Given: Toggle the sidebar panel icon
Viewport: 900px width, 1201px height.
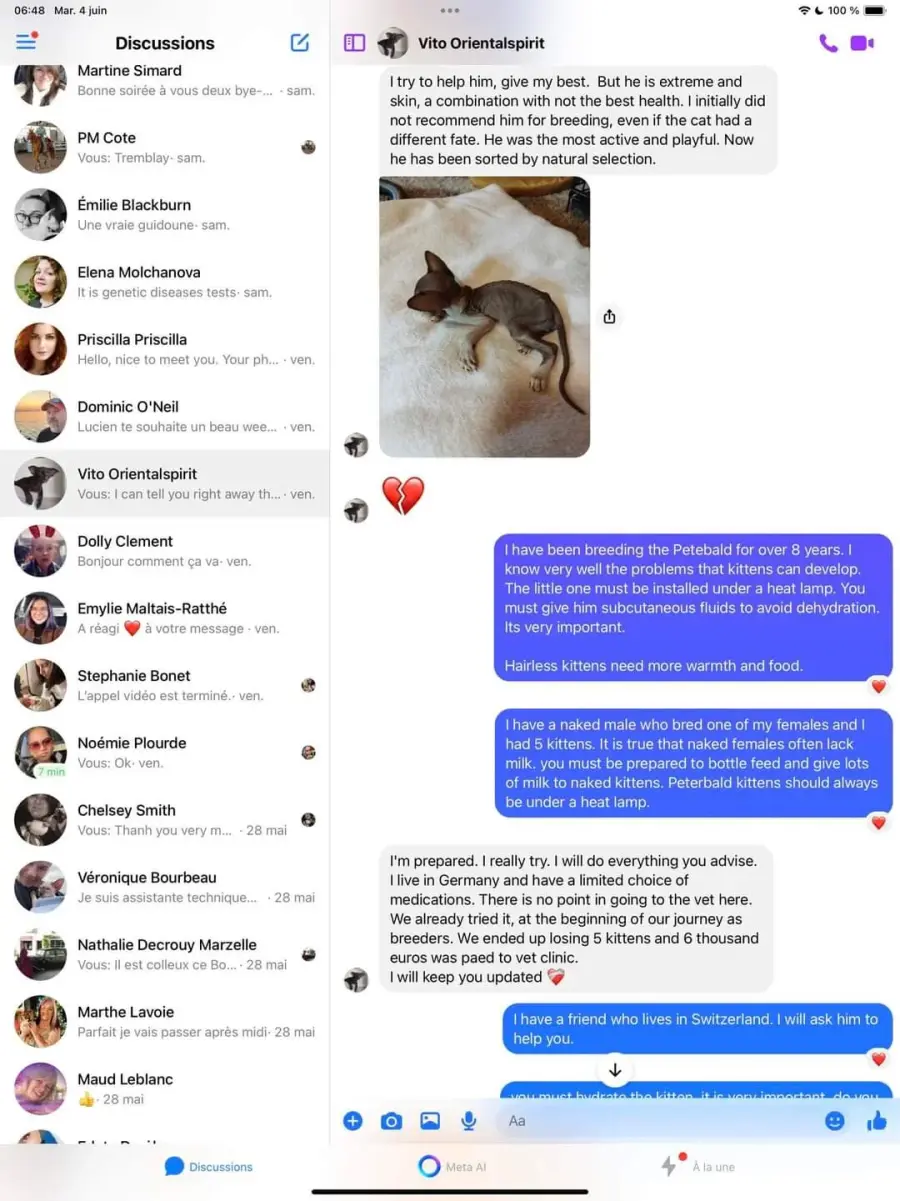Looking at the screenshot, I should pos(354,43).
